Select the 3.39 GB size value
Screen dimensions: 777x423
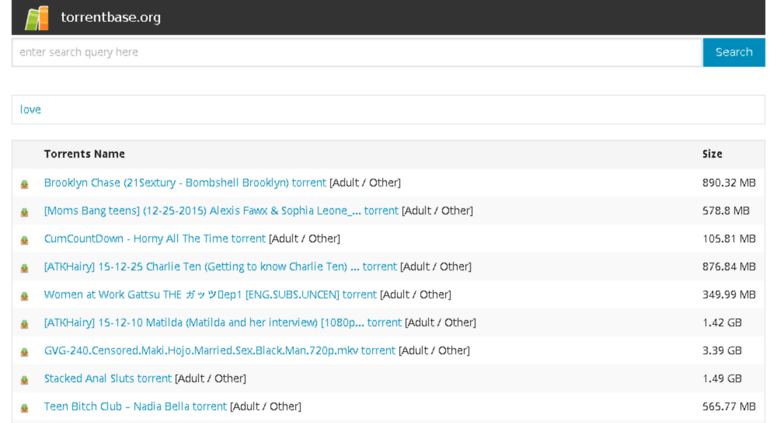(x=722, y=351)
